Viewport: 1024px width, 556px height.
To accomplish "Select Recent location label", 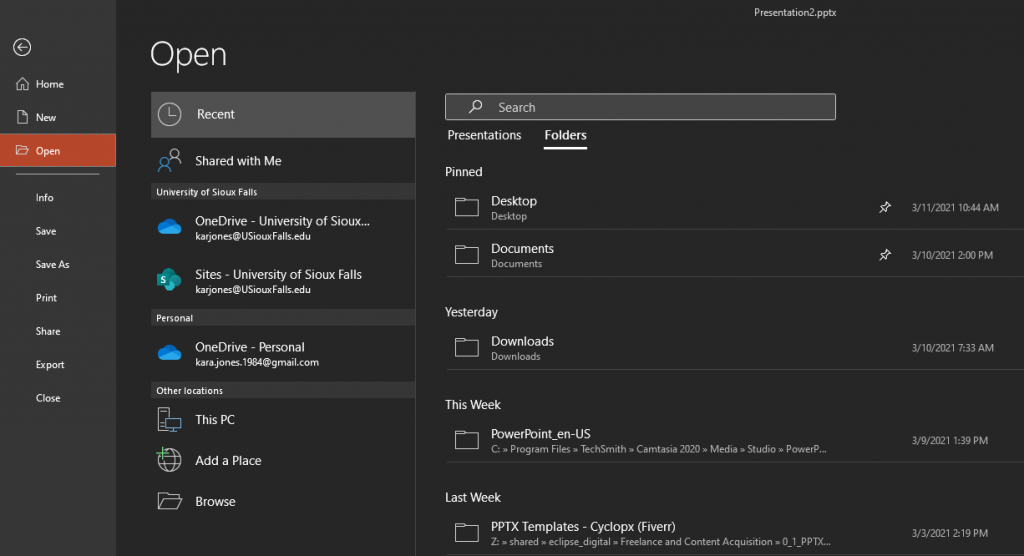I will click(x=216, y=114).
